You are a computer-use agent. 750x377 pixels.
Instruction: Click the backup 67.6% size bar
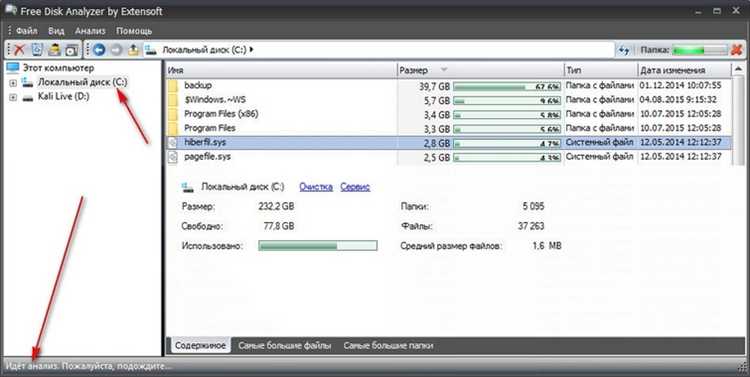pyautogui.click(x=507, y=87)
